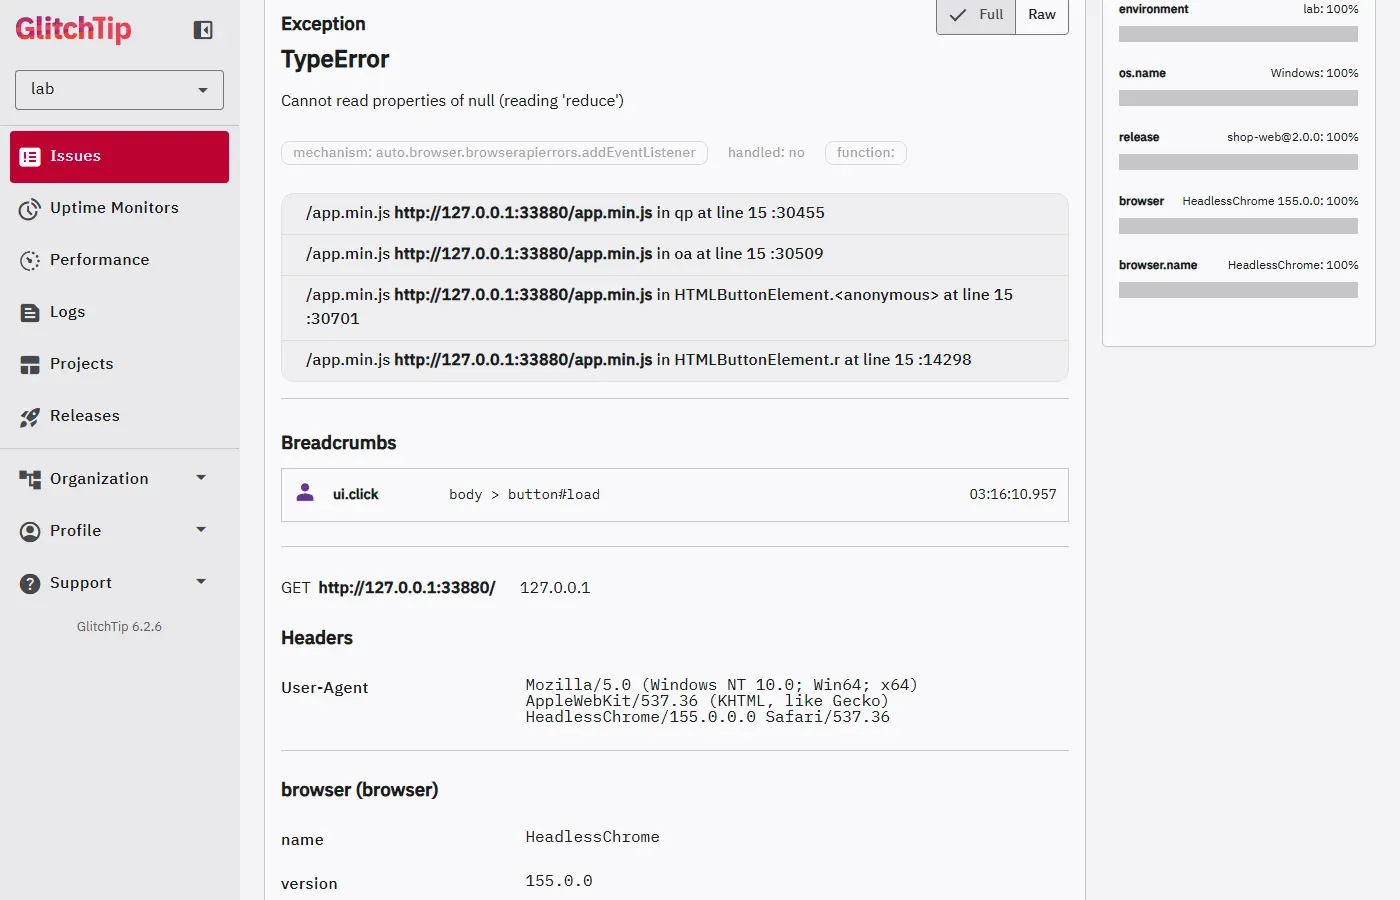Click the ui.click breadcrumb user icon

coord(305,493)
